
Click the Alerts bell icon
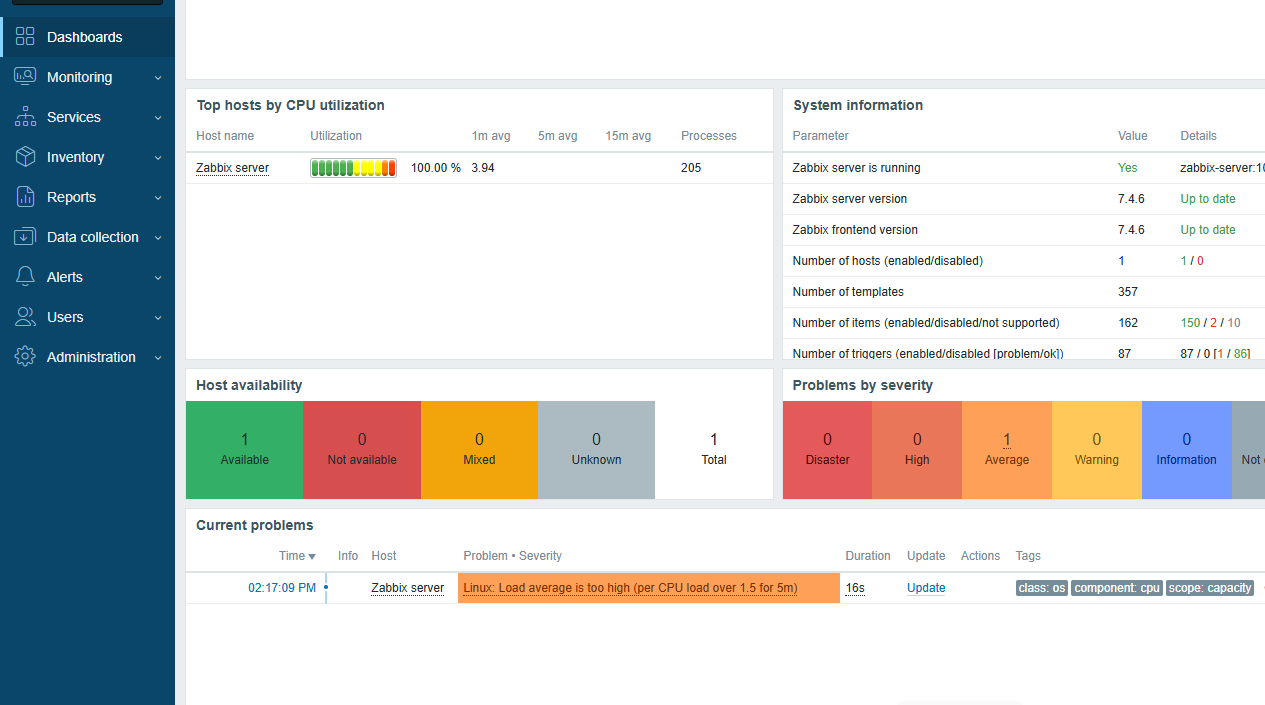coord(25,277)
